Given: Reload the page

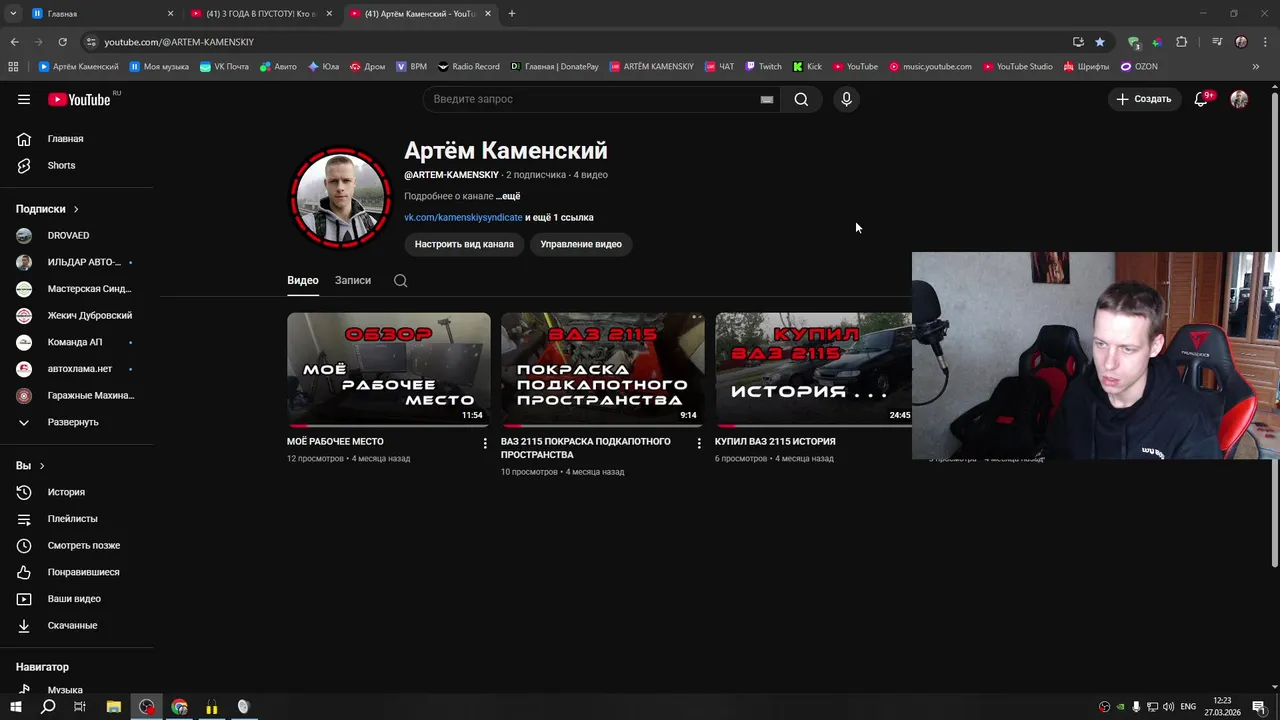Looking at the screenshot, I should point(62,42).
